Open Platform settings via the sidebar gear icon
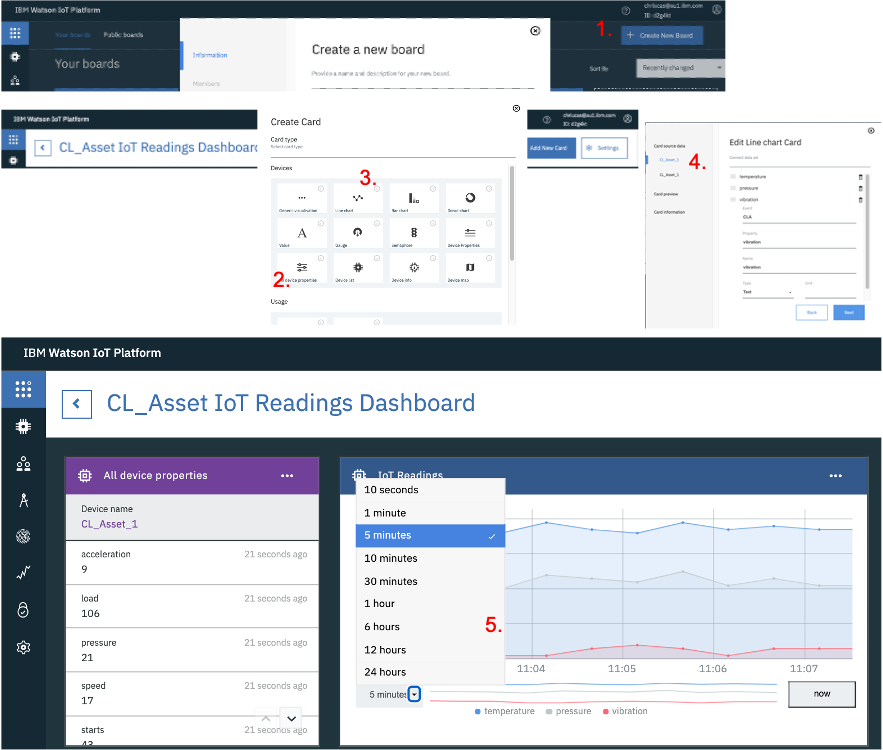The height and width of the screenshot is (750, 883). click(x=23, y=647)
